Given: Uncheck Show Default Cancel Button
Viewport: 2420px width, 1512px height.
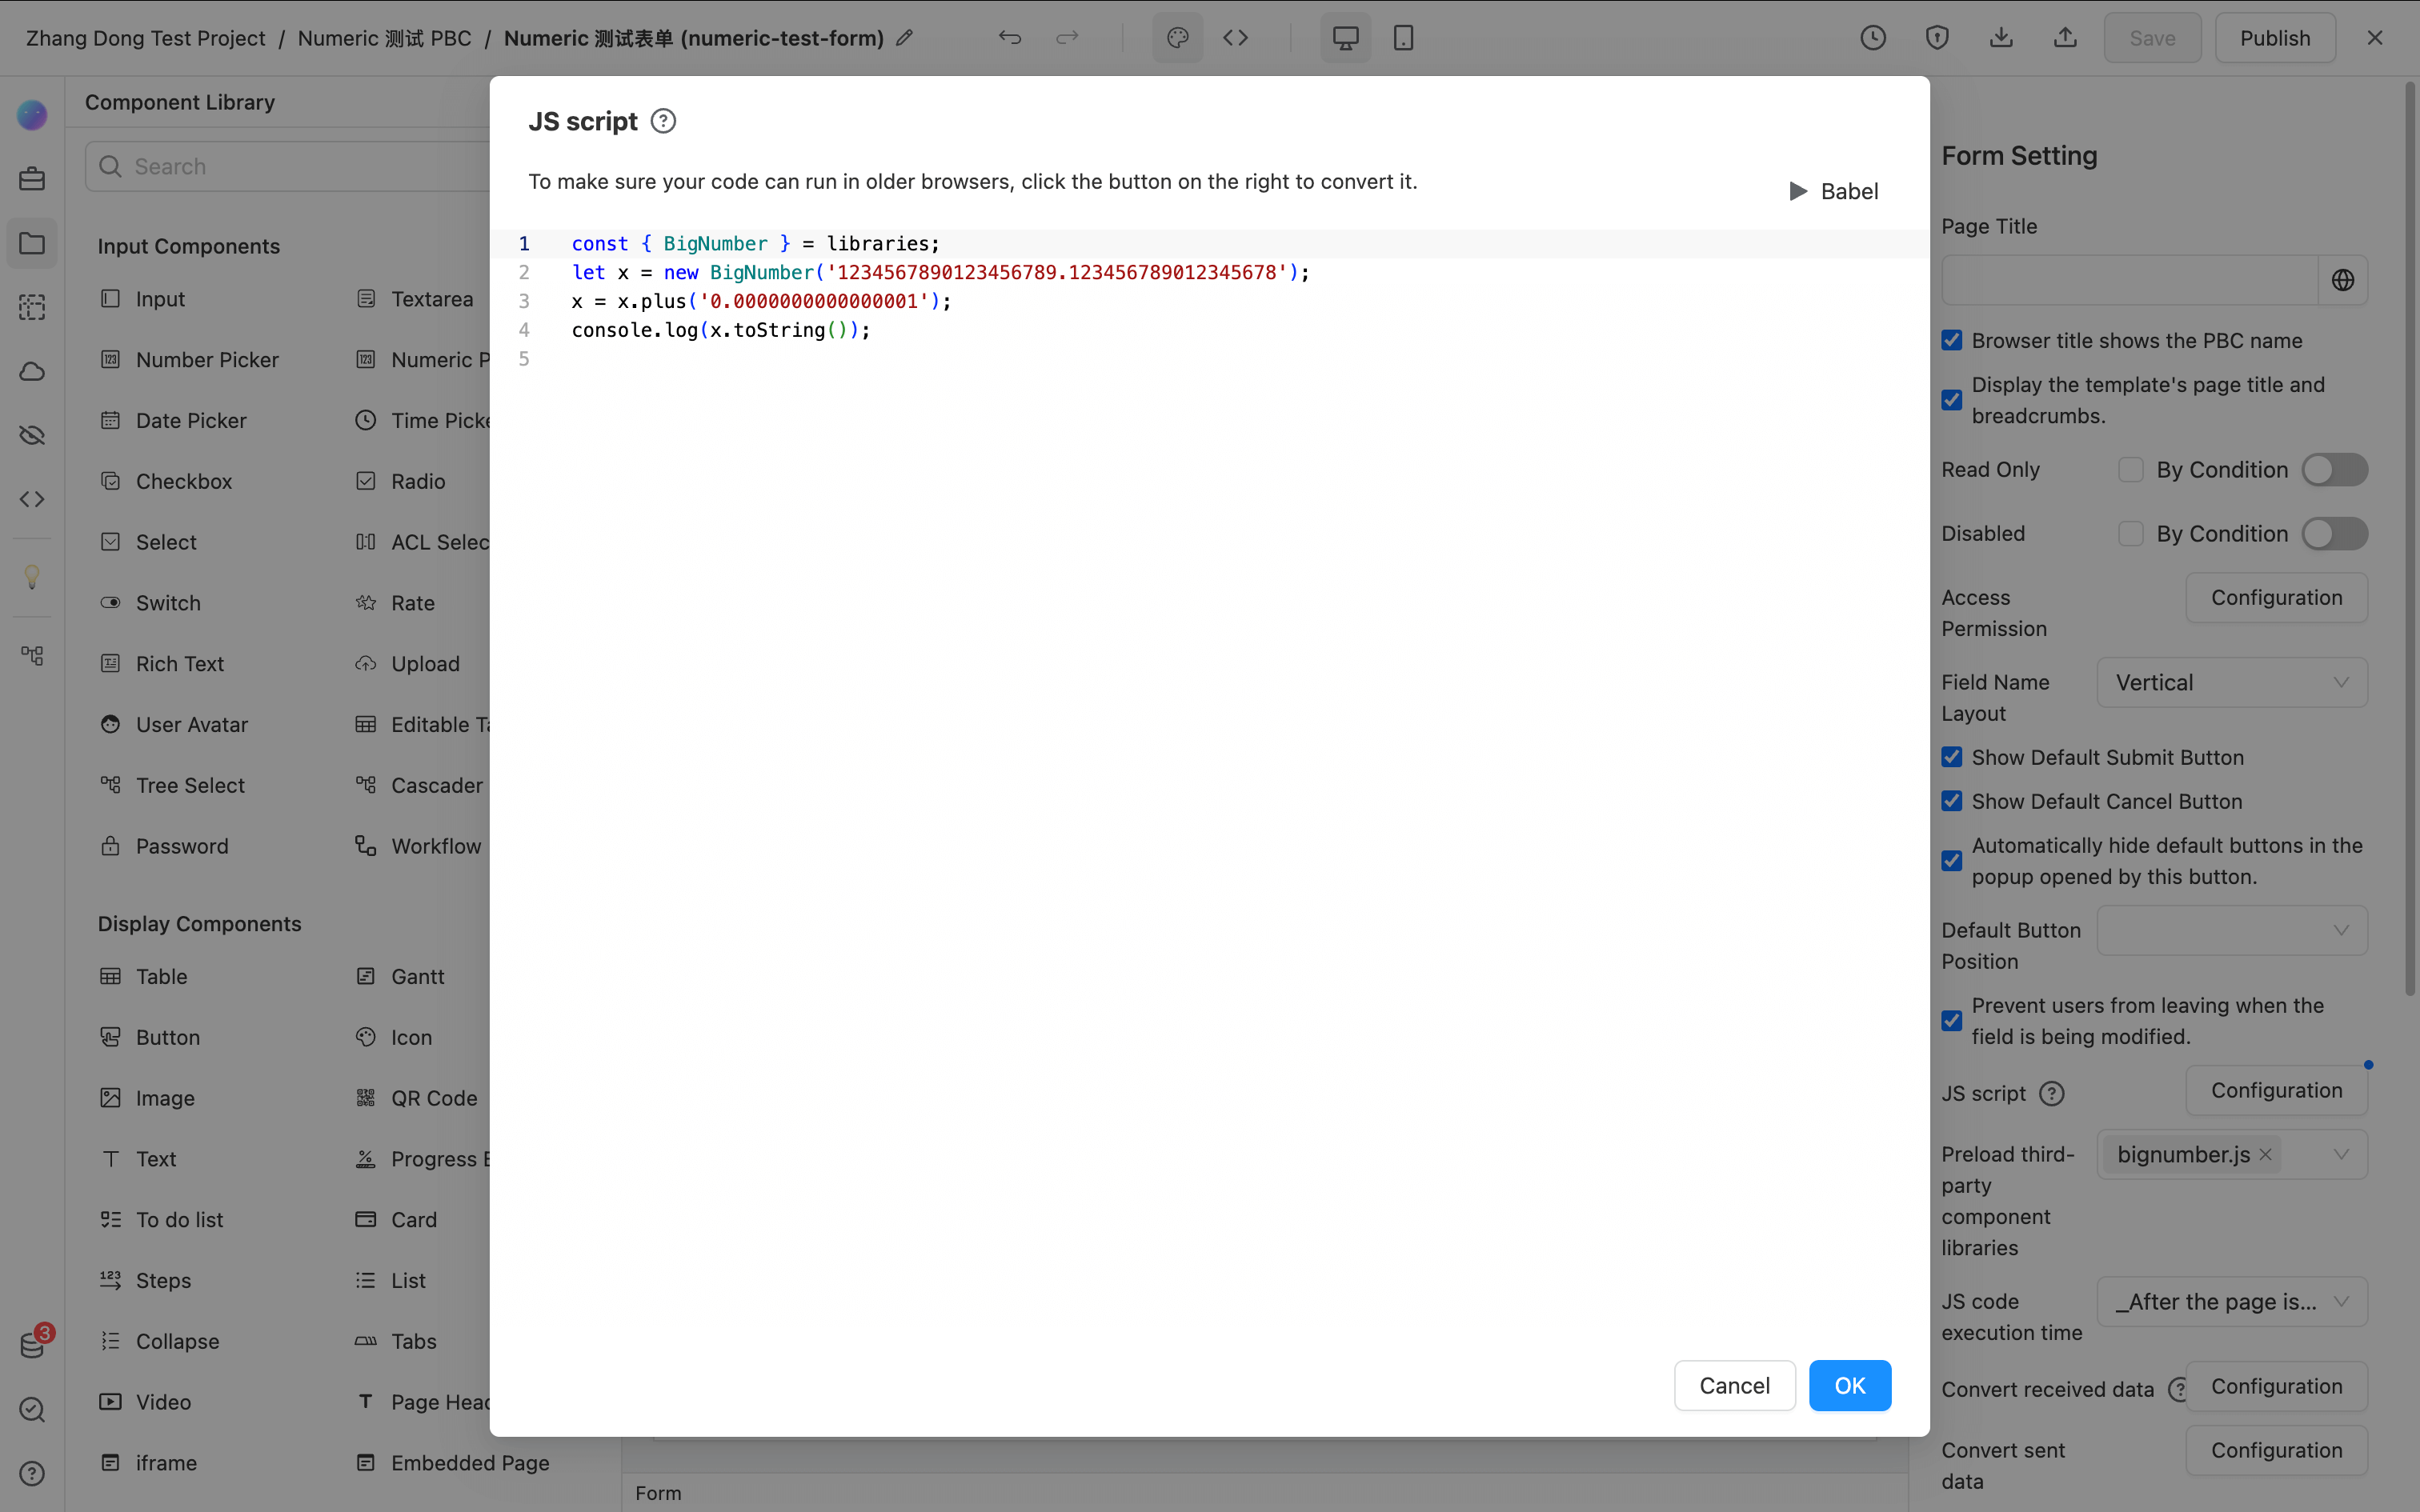Looking at the screenshot, I should pyautogui.click(x=1952, y=801).
